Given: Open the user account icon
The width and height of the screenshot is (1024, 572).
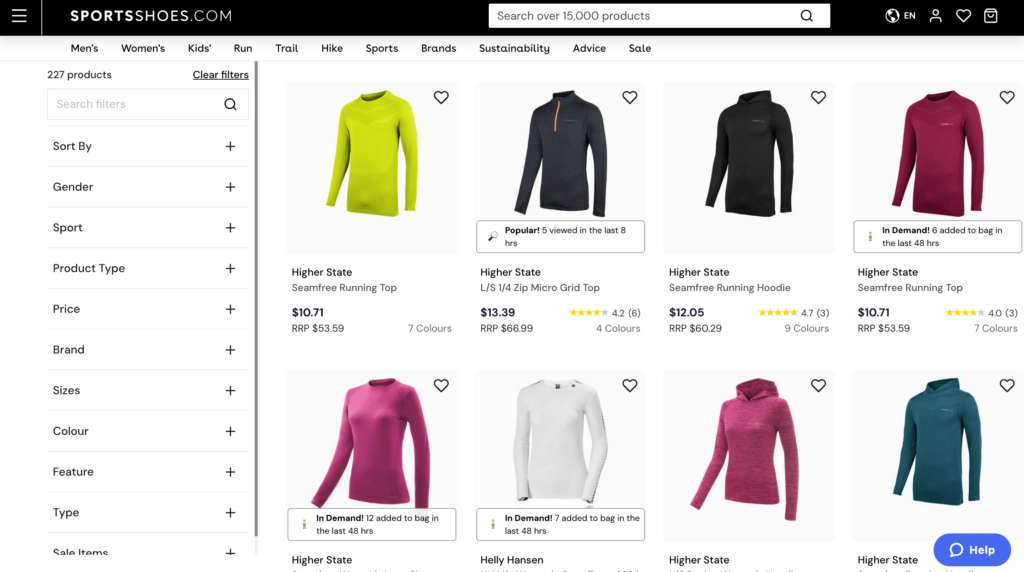Looking at the screenshot, I should 935,16.
